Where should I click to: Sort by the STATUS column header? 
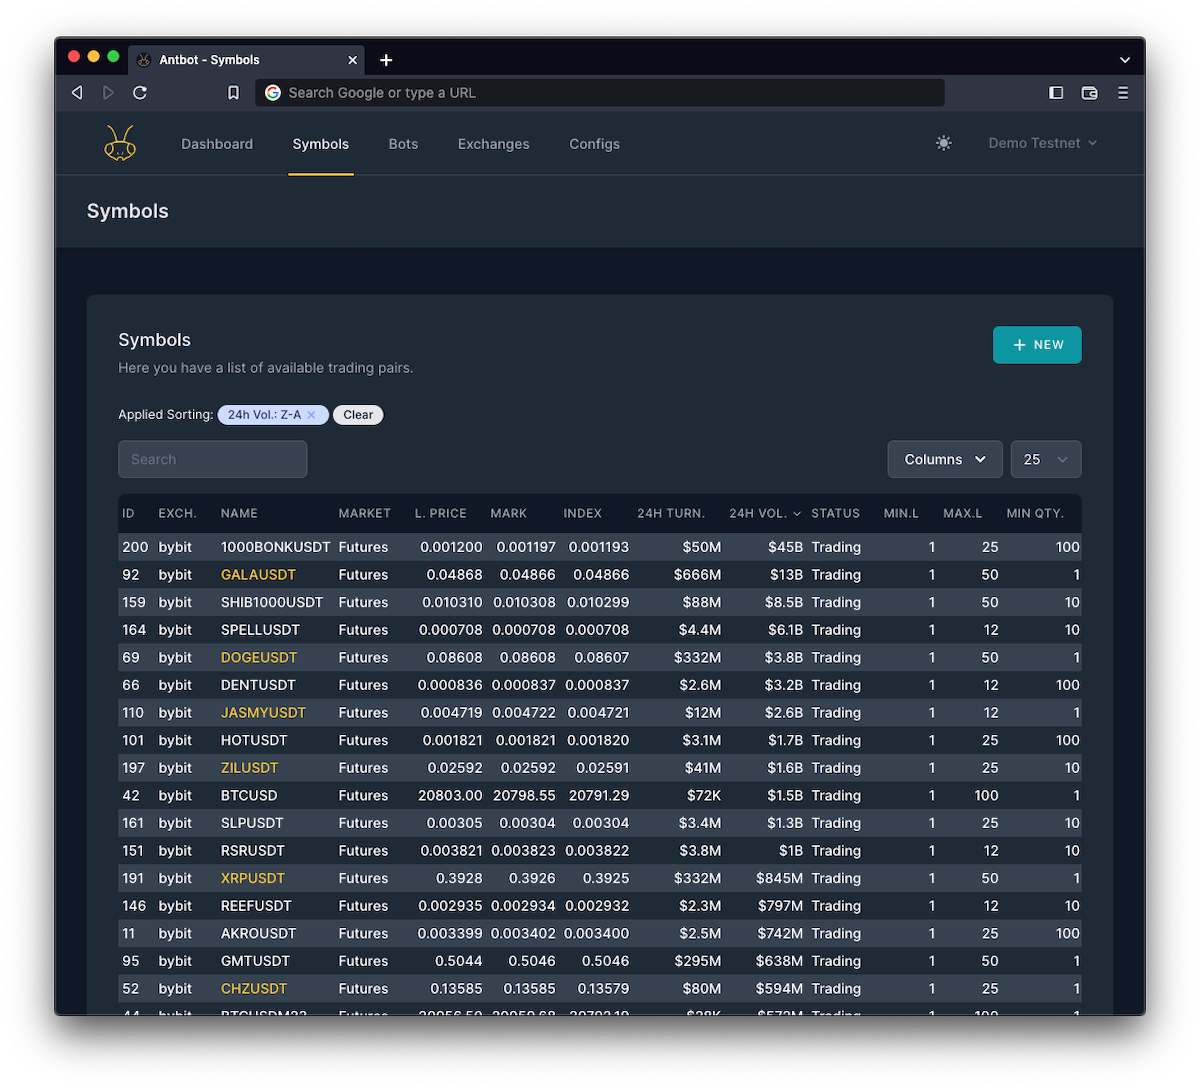835,513
